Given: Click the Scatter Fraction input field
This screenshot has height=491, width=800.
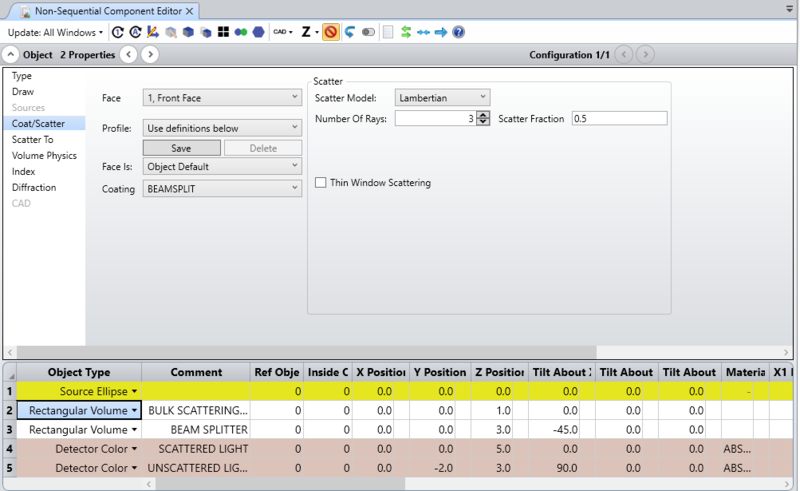Looking at the screenshot, I should (618, 118).
